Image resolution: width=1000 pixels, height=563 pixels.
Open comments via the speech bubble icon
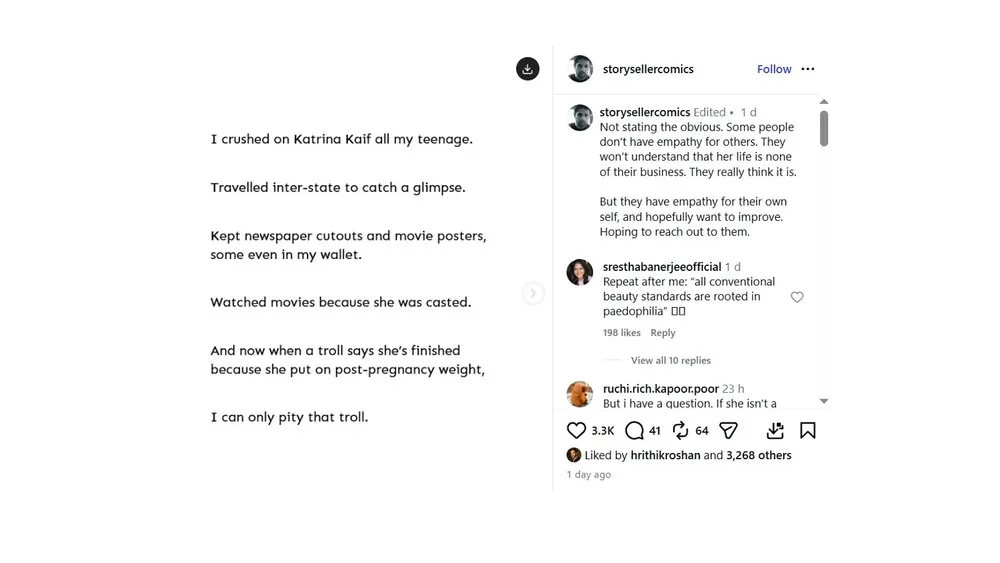(x=634, y=430)
